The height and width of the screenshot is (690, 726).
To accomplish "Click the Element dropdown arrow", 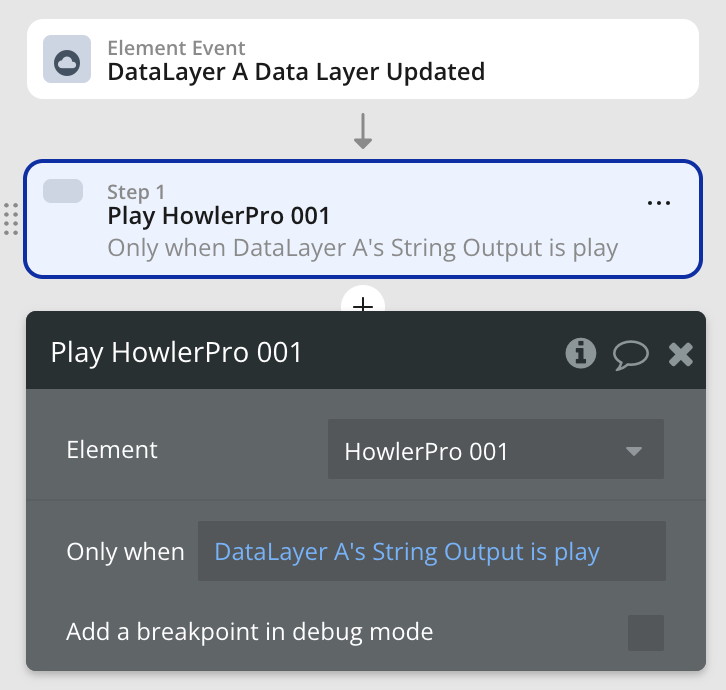I will point(633,451).
